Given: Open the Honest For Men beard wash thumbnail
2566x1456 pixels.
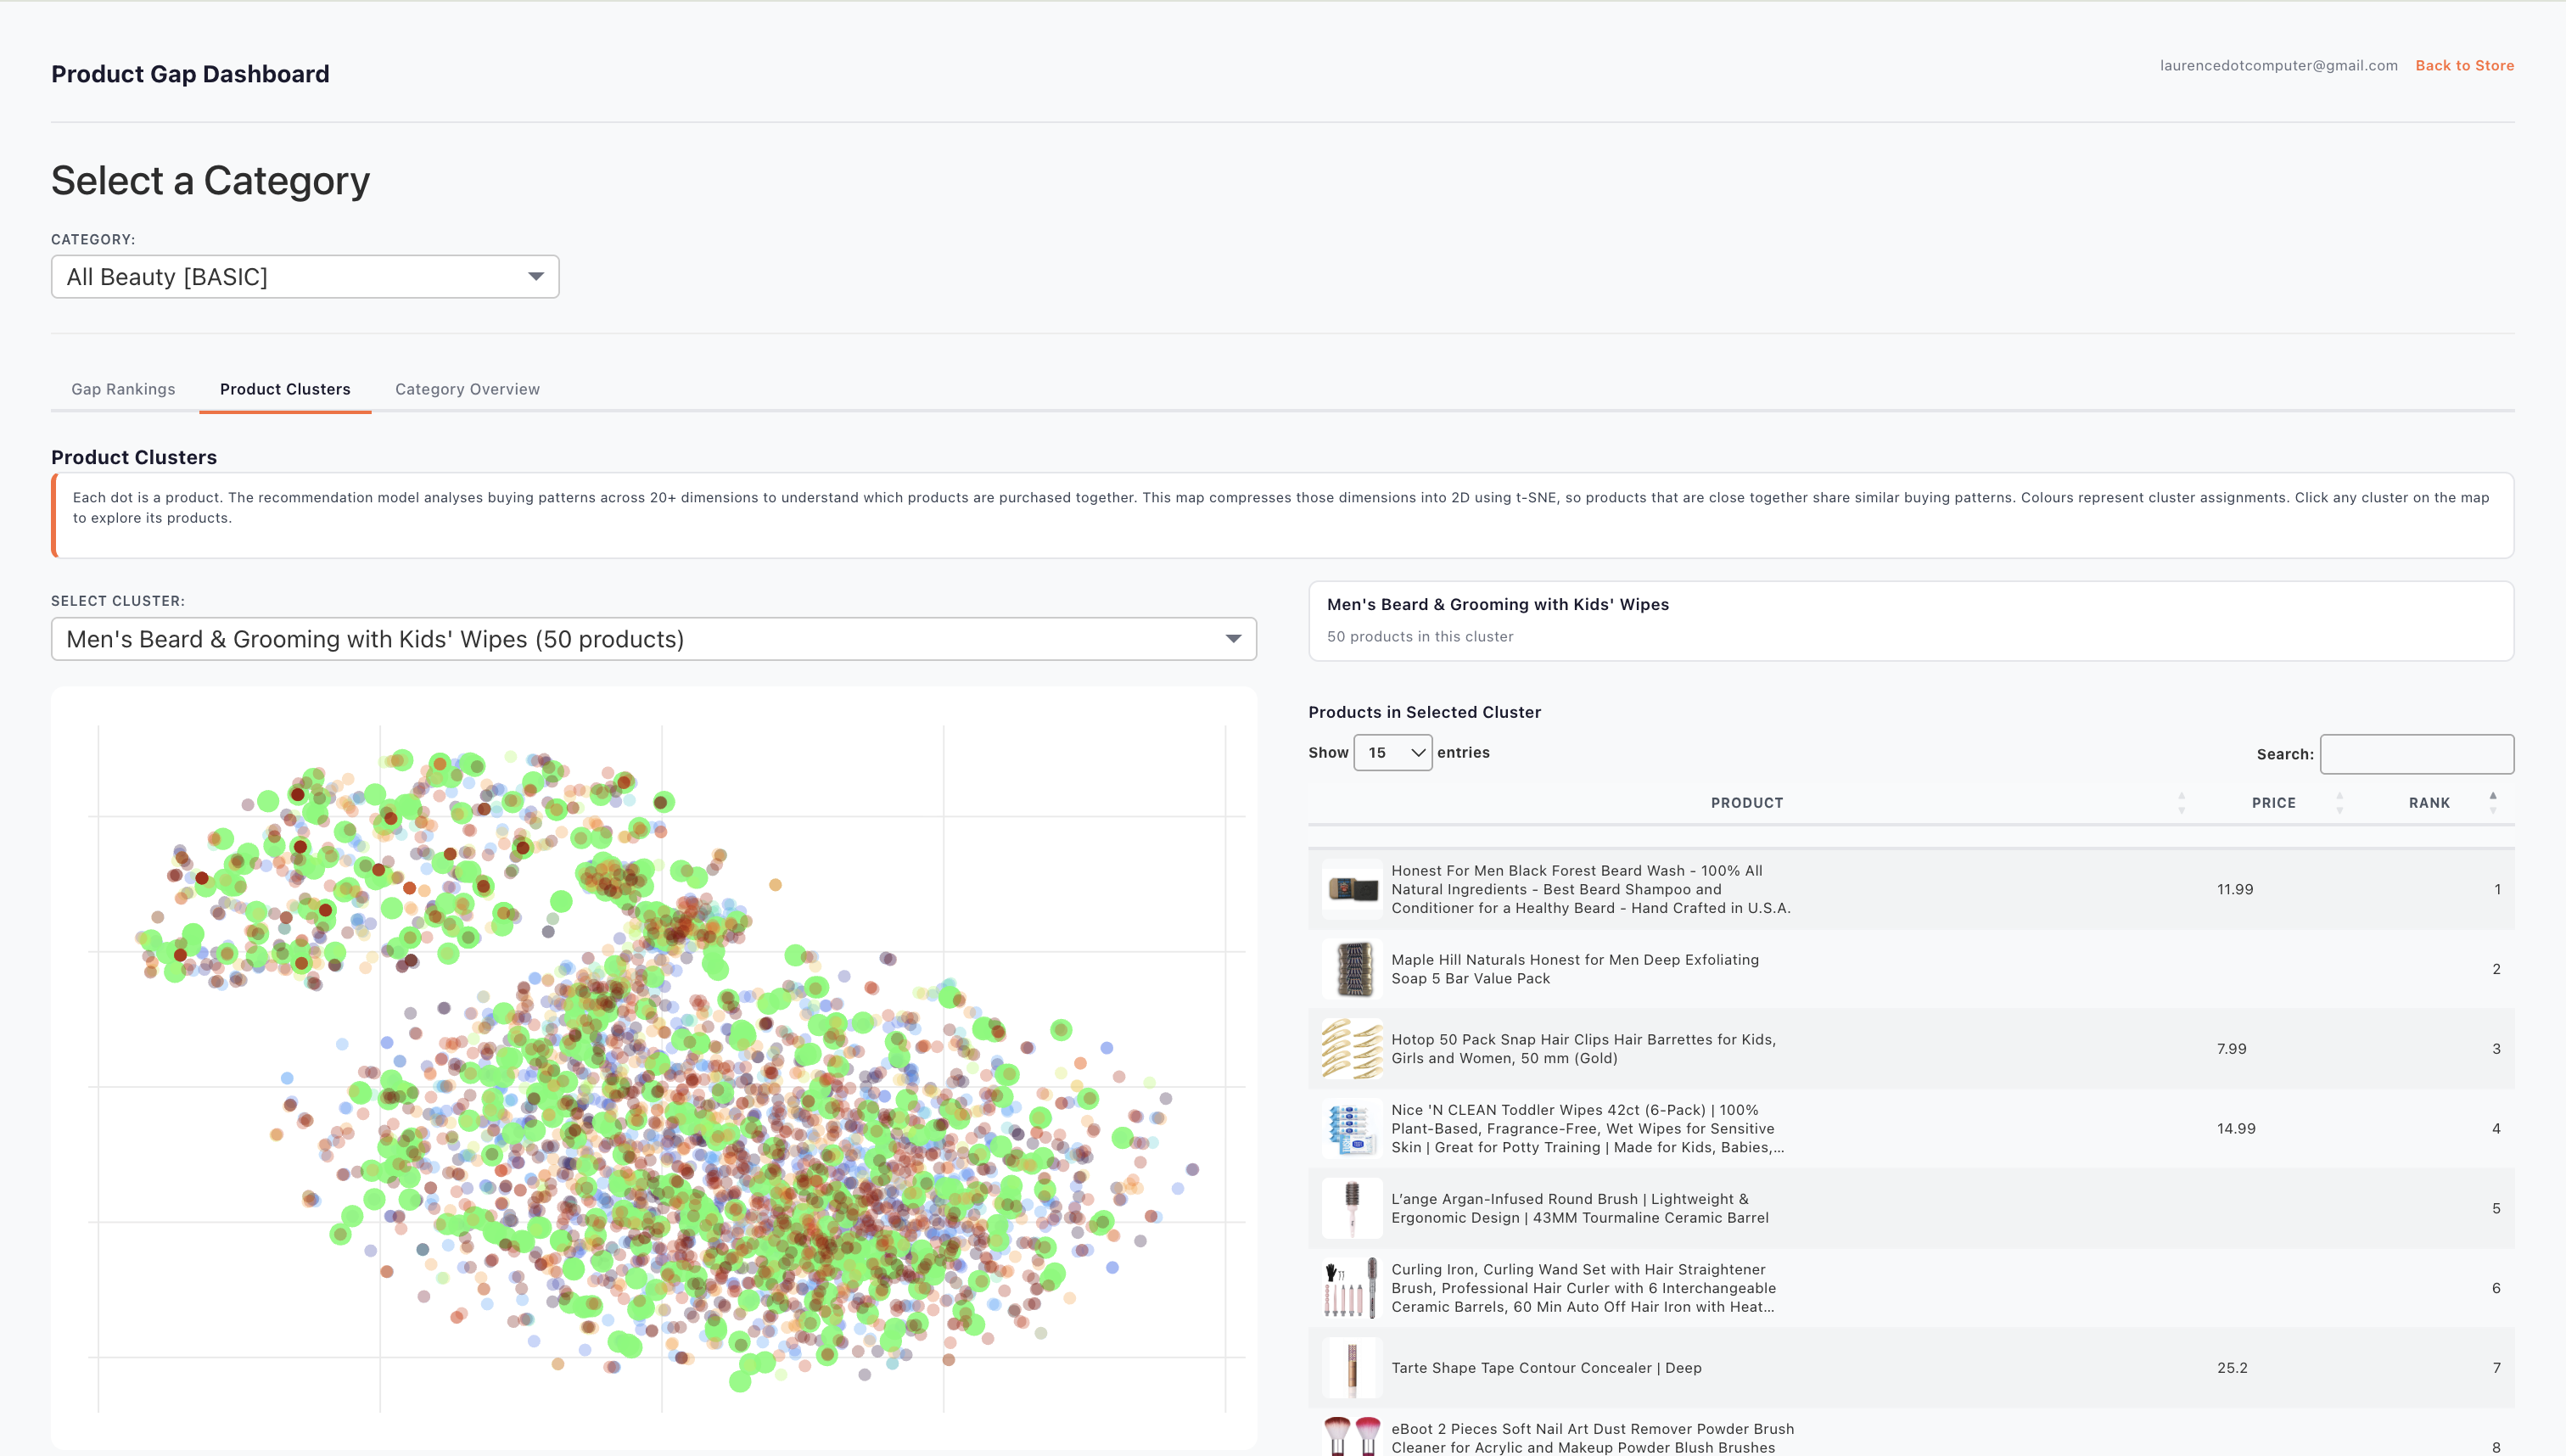Looking at the screenshot, I should click(1352, 888).
